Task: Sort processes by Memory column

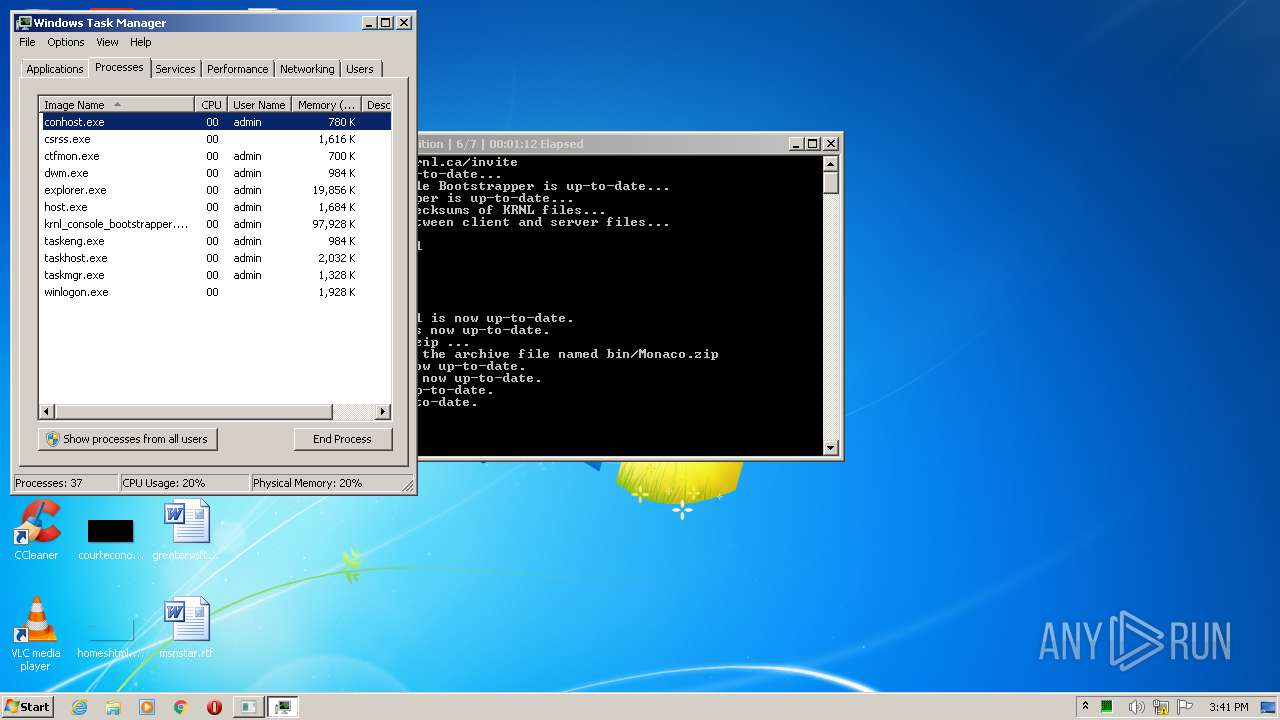Action: click(x=326, y=104)
